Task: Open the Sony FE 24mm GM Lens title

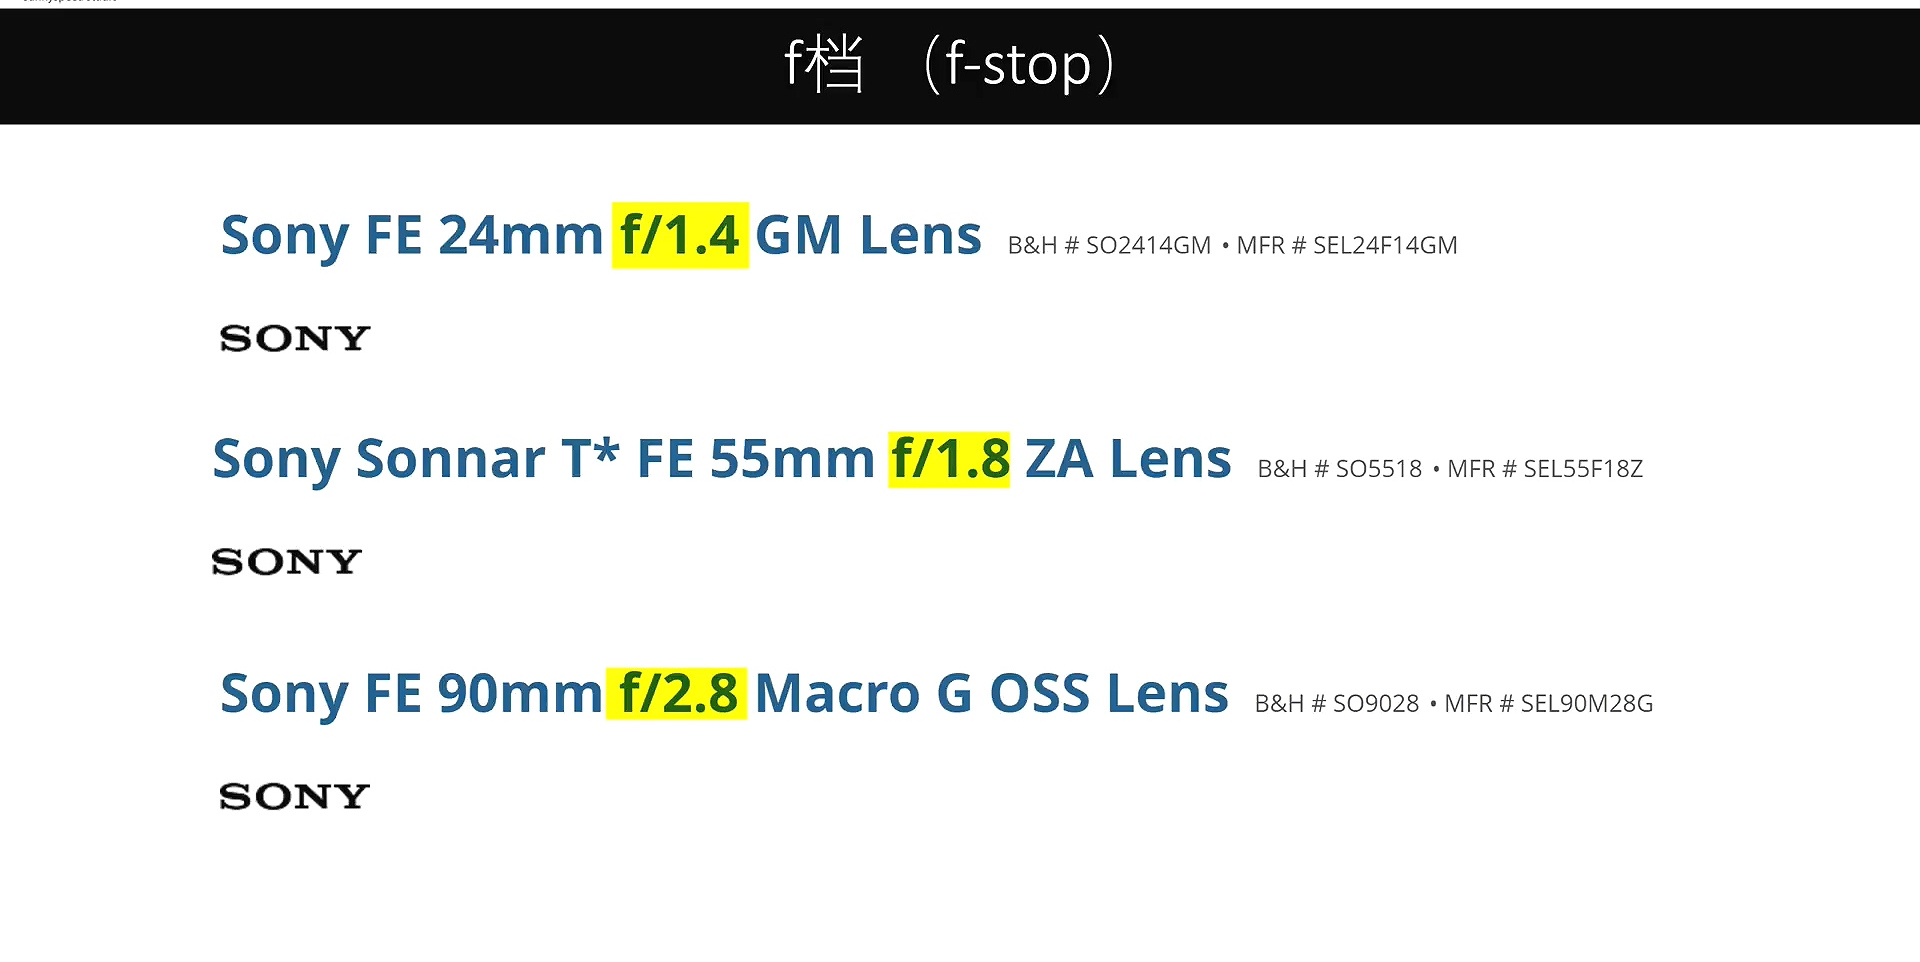Action: (x=411, y=236)
